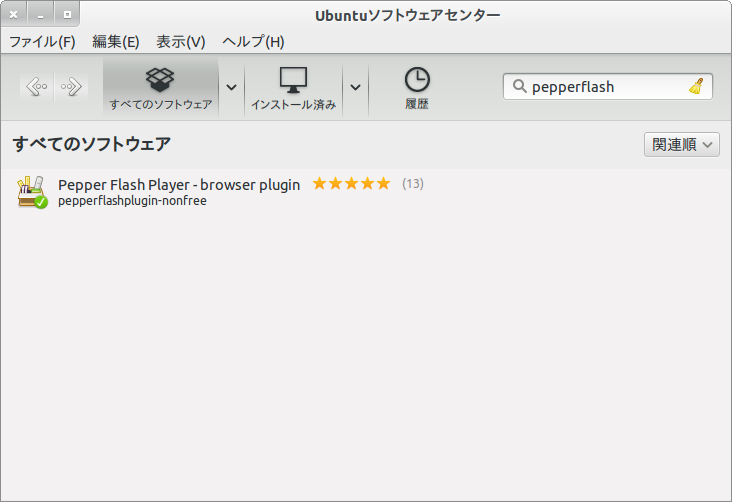Maximize the Ubuntu Software Center window
The width and height of the screenshot is (732, 502).
[x=67, y=14]
